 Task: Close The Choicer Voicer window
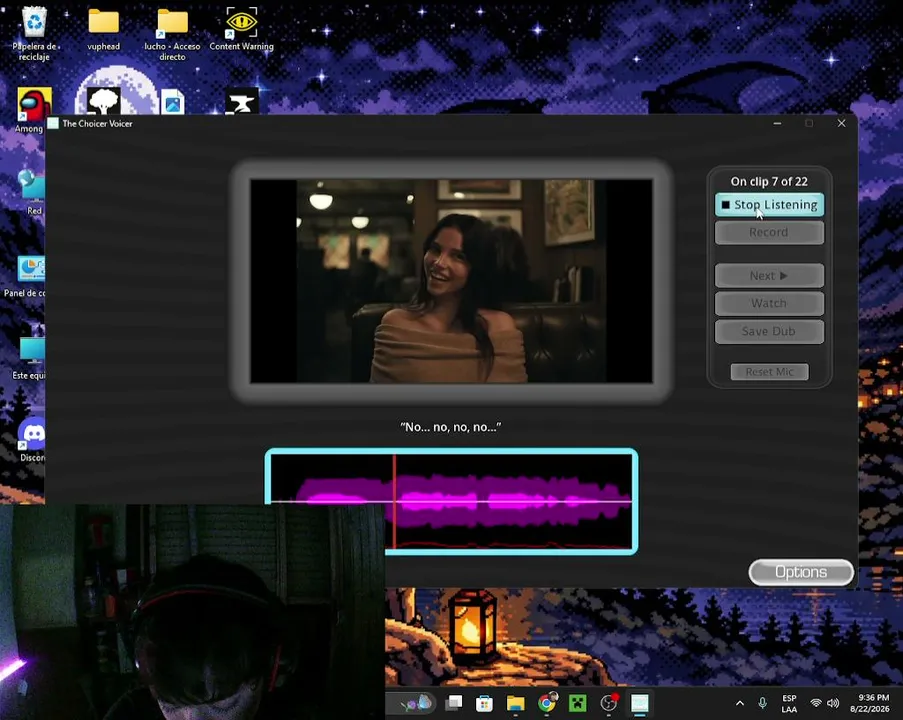point(841,123)
